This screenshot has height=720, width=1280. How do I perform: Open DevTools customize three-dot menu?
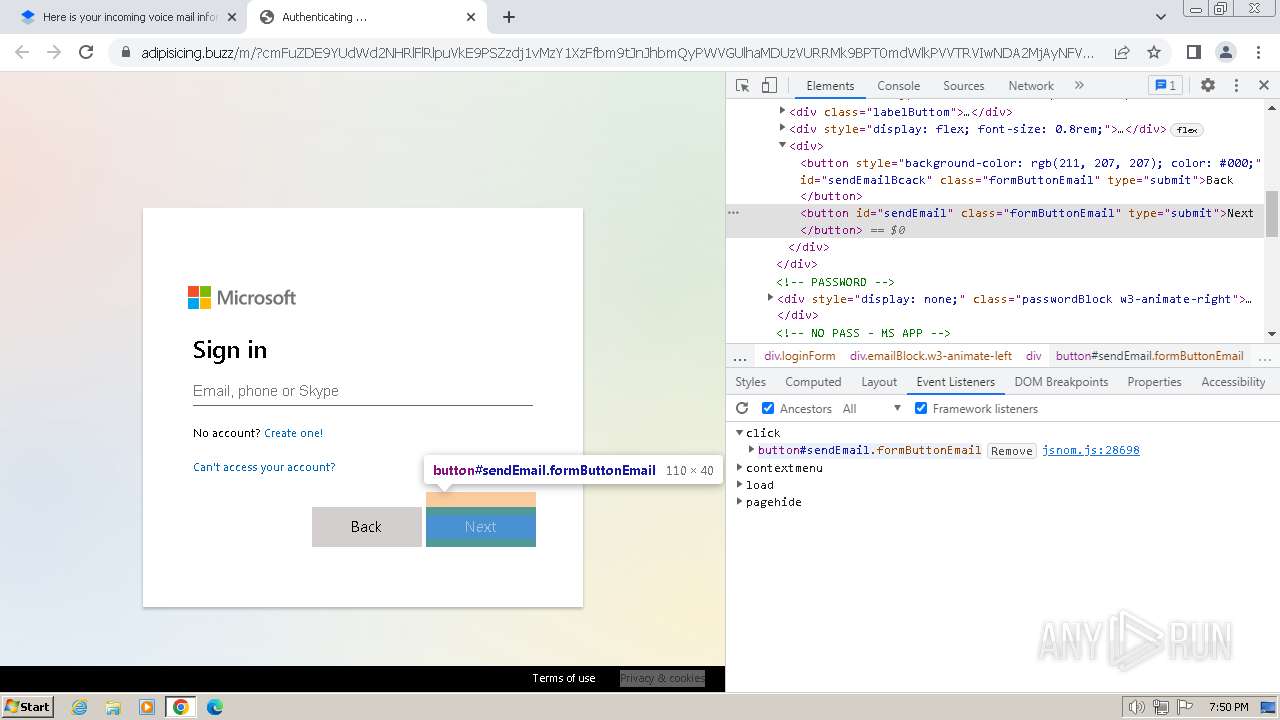pos(1236,86)
